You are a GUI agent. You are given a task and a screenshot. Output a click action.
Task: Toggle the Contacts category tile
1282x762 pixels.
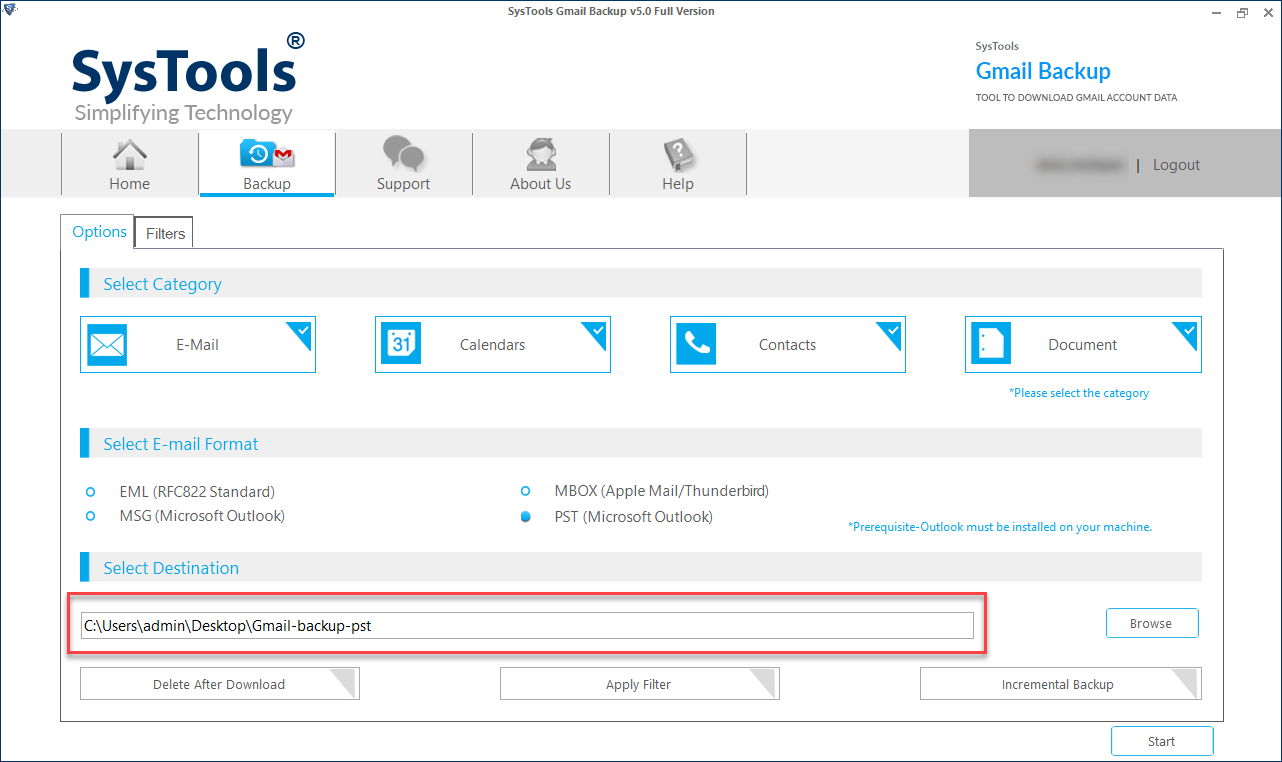point(788,345)
